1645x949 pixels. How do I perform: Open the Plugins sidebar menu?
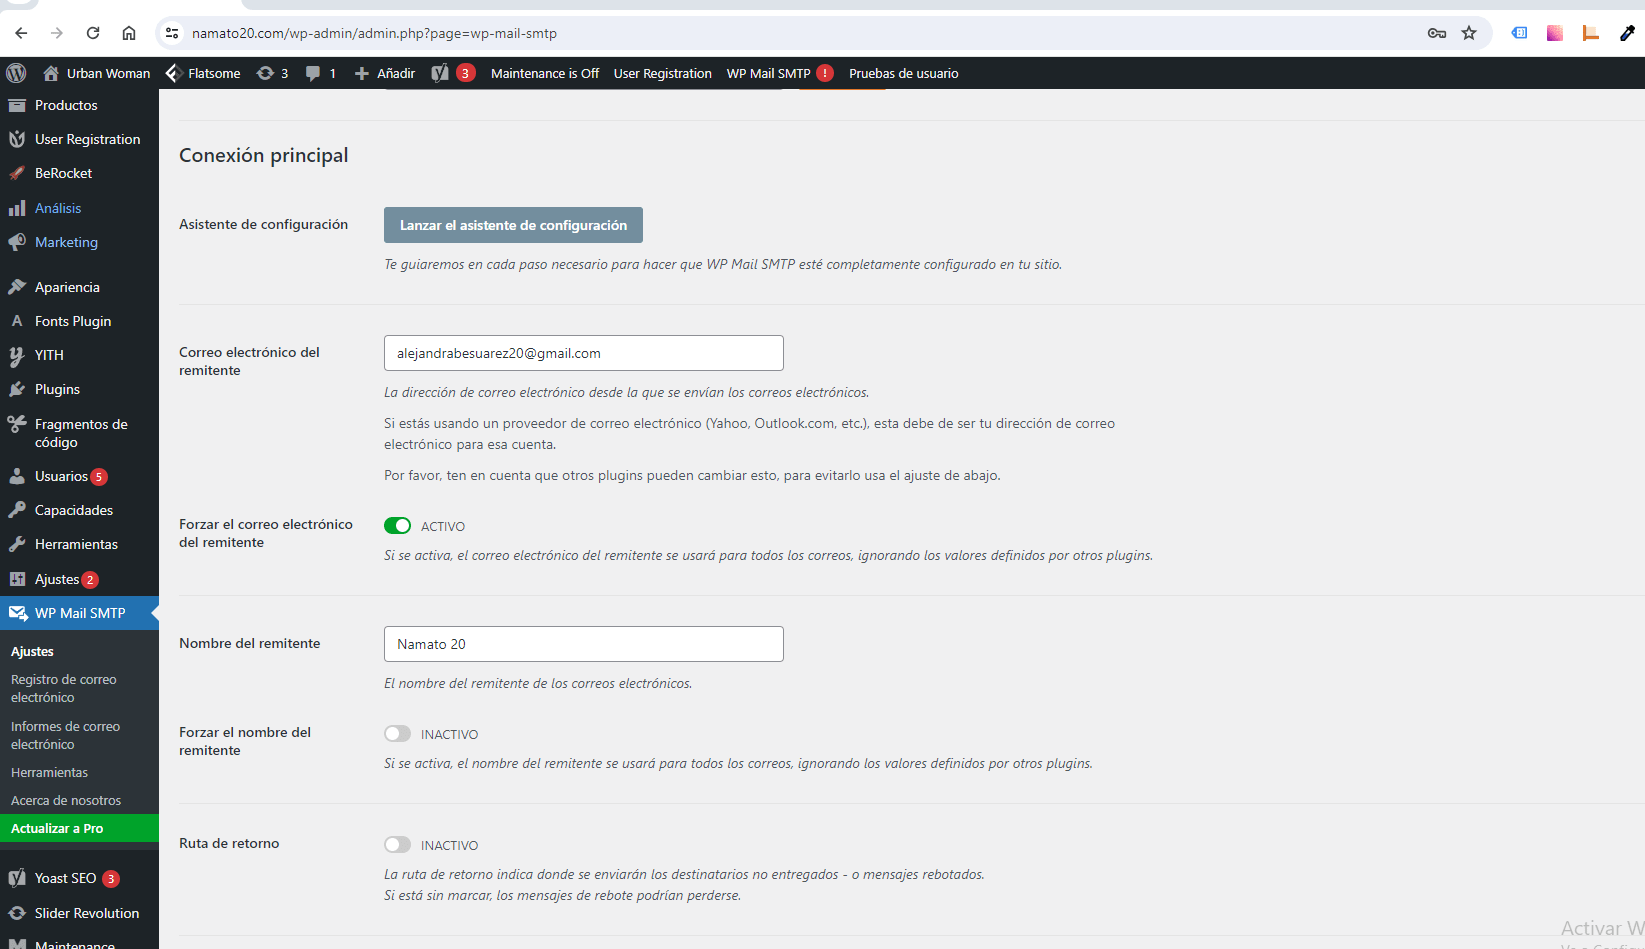pyautogui.click(x=79, y=389)
